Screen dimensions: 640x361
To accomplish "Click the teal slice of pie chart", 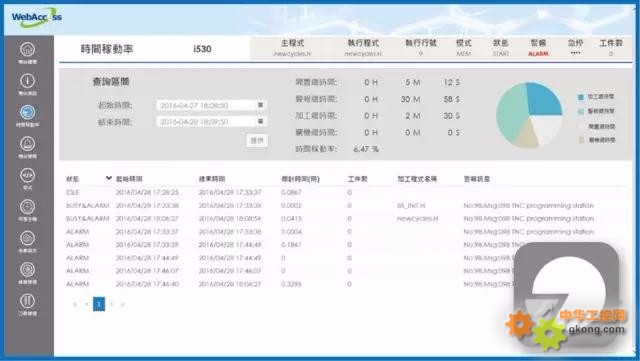I will (510, 112).
